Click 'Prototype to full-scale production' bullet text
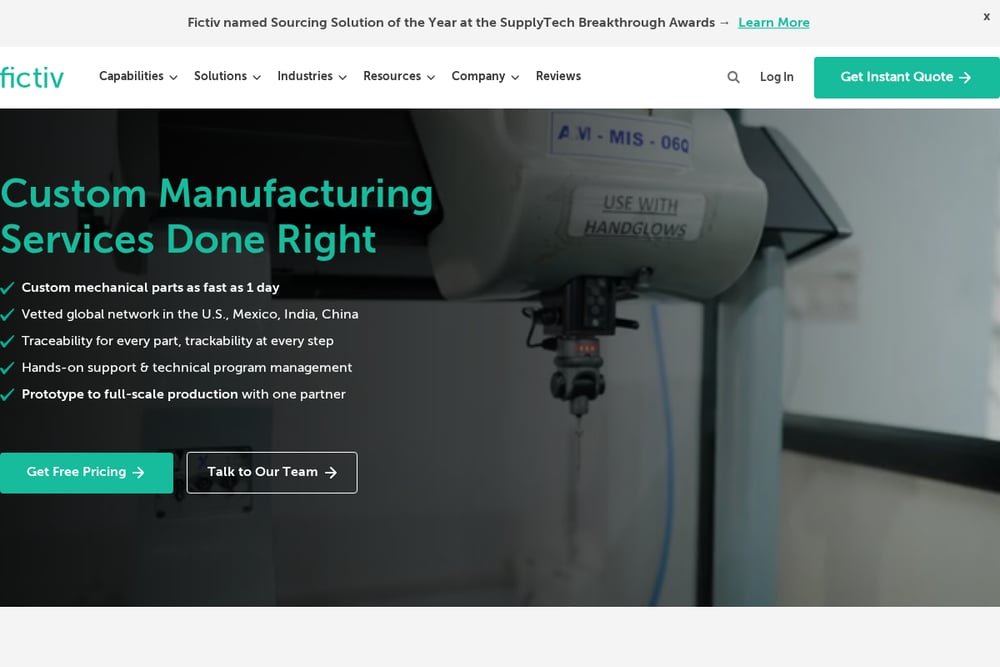 [x=184, y=395]
